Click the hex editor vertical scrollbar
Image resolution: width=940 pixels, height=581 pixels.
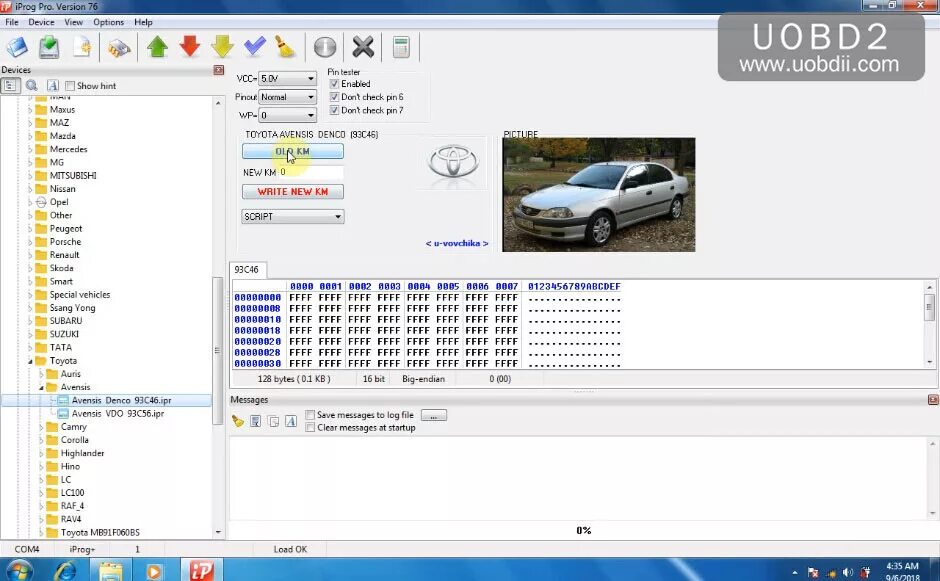coord(929,307)
